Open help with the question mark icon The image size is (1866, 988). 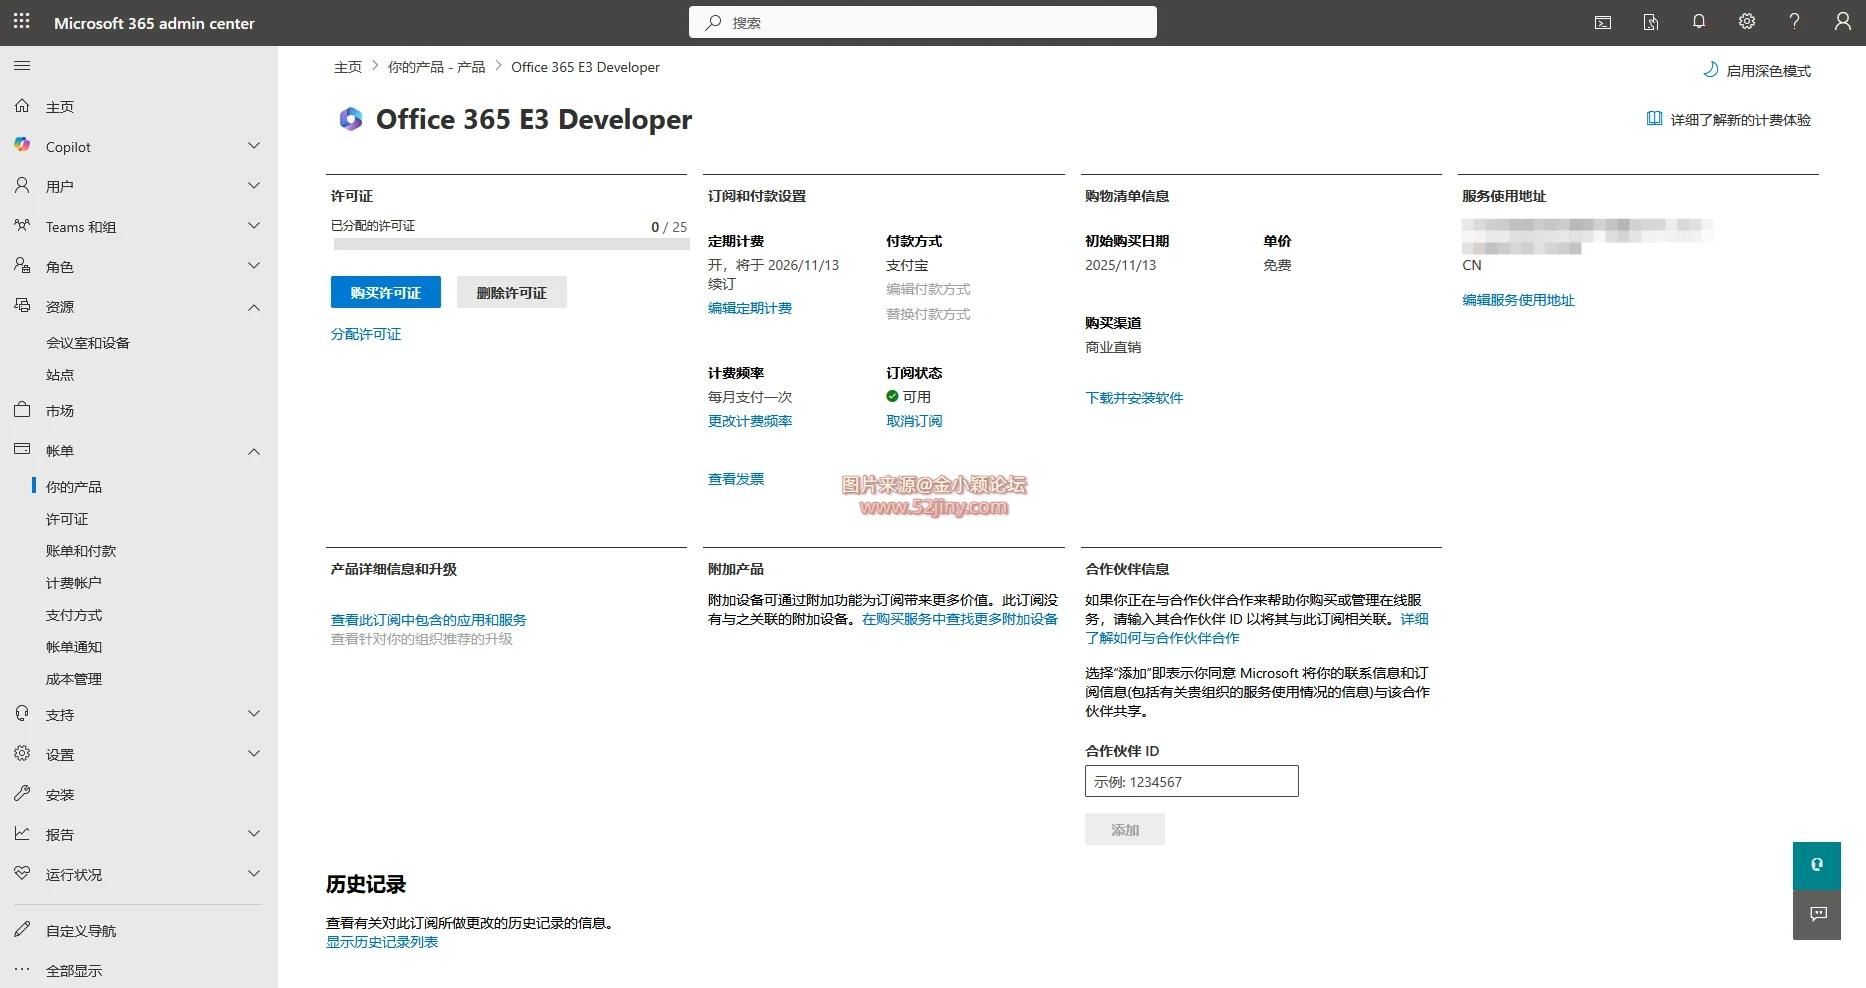point(1794,21)
